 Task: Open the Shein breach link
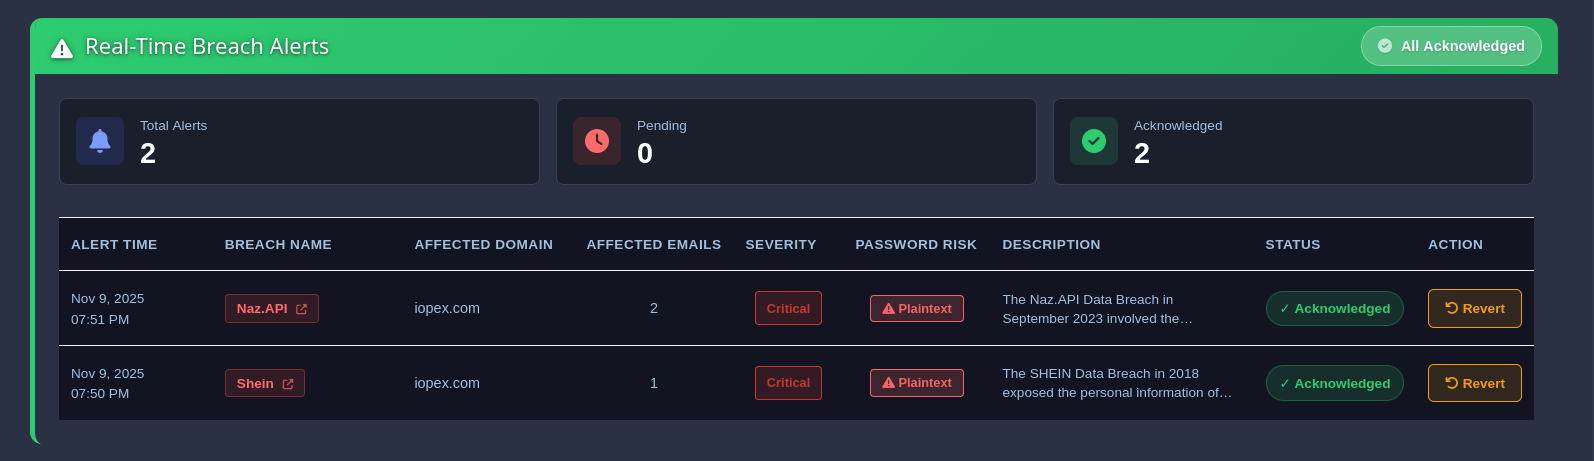pos(255,383)
